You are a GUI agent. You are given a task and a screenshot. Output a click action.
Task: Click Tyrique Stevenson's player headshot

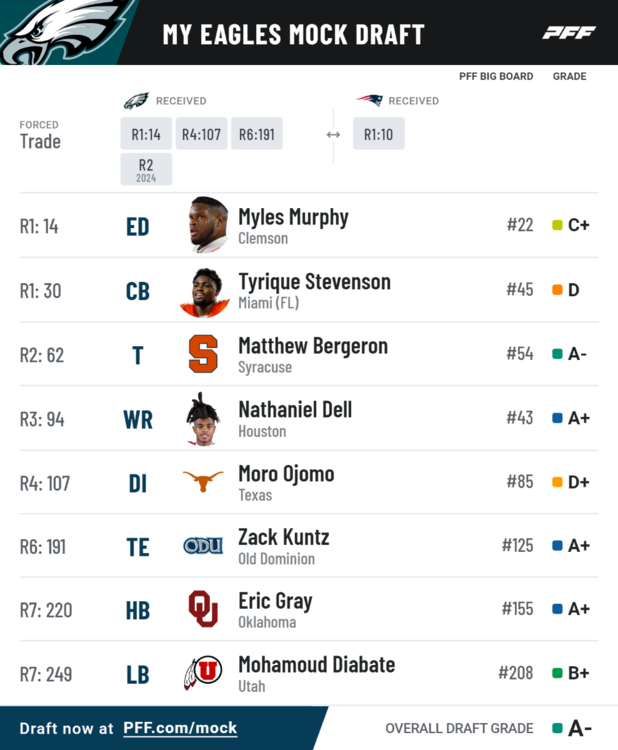tap(205, 290)
